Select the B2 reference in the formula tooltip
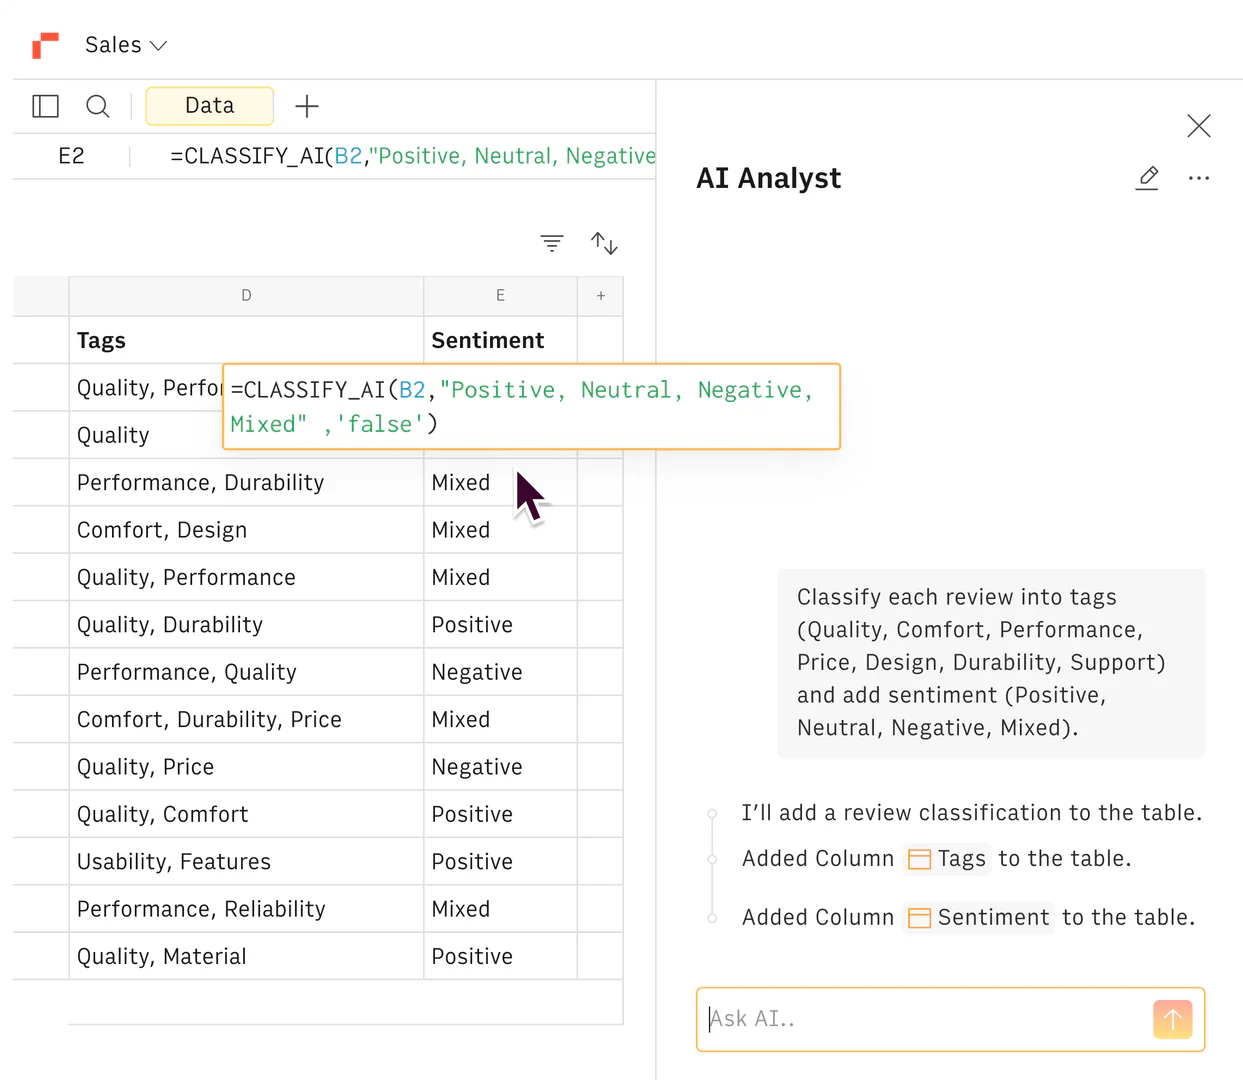Image resolution: width=1243 pixels, height=1080 pixels. pyautogui.click(x=412, y=390)
